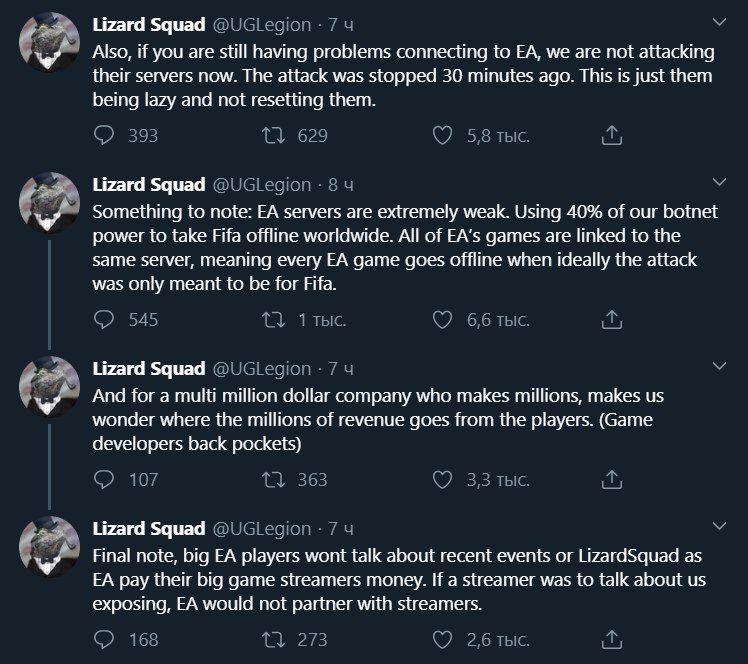Open the chevron menu on the Final note tweet
748x664 pixels.
click(719, 526)
